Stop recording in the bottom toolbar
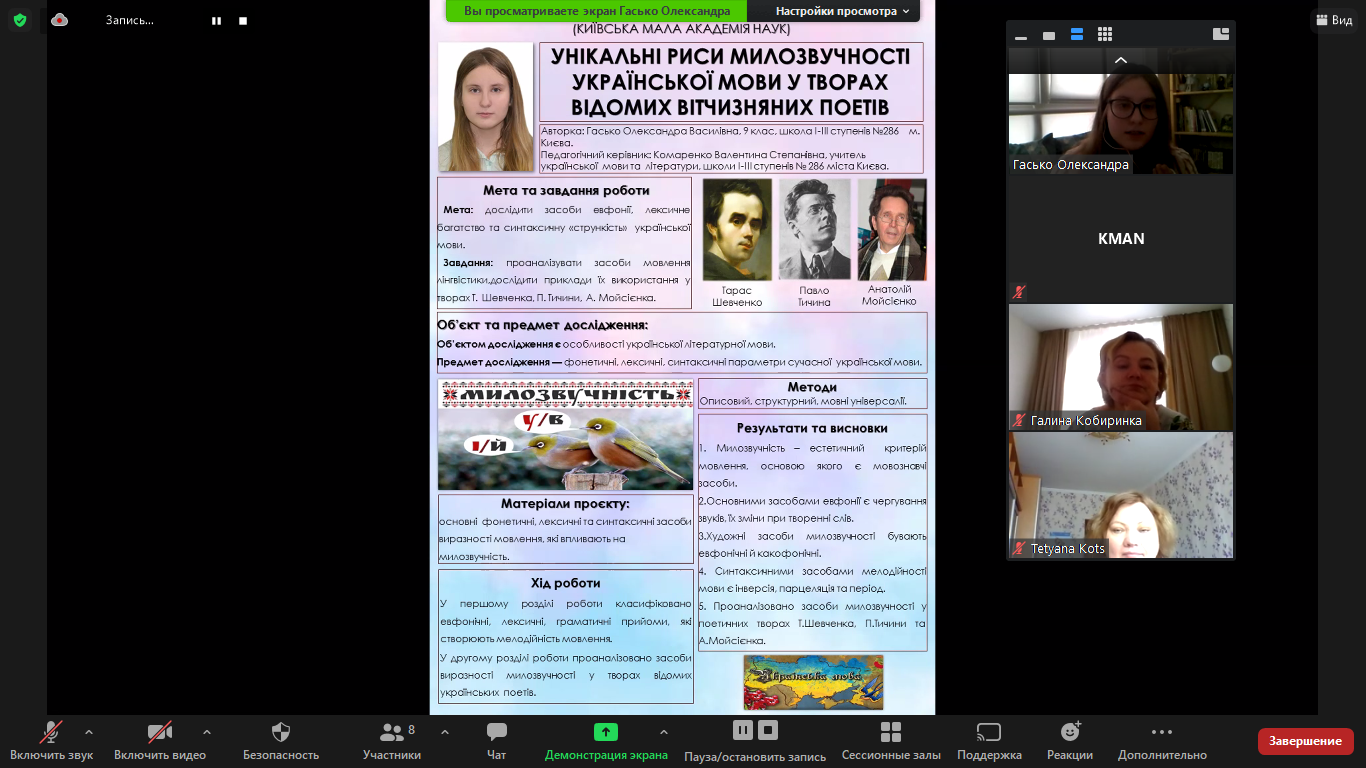This screenshot has width=1366, height=768. click(768, 730)
